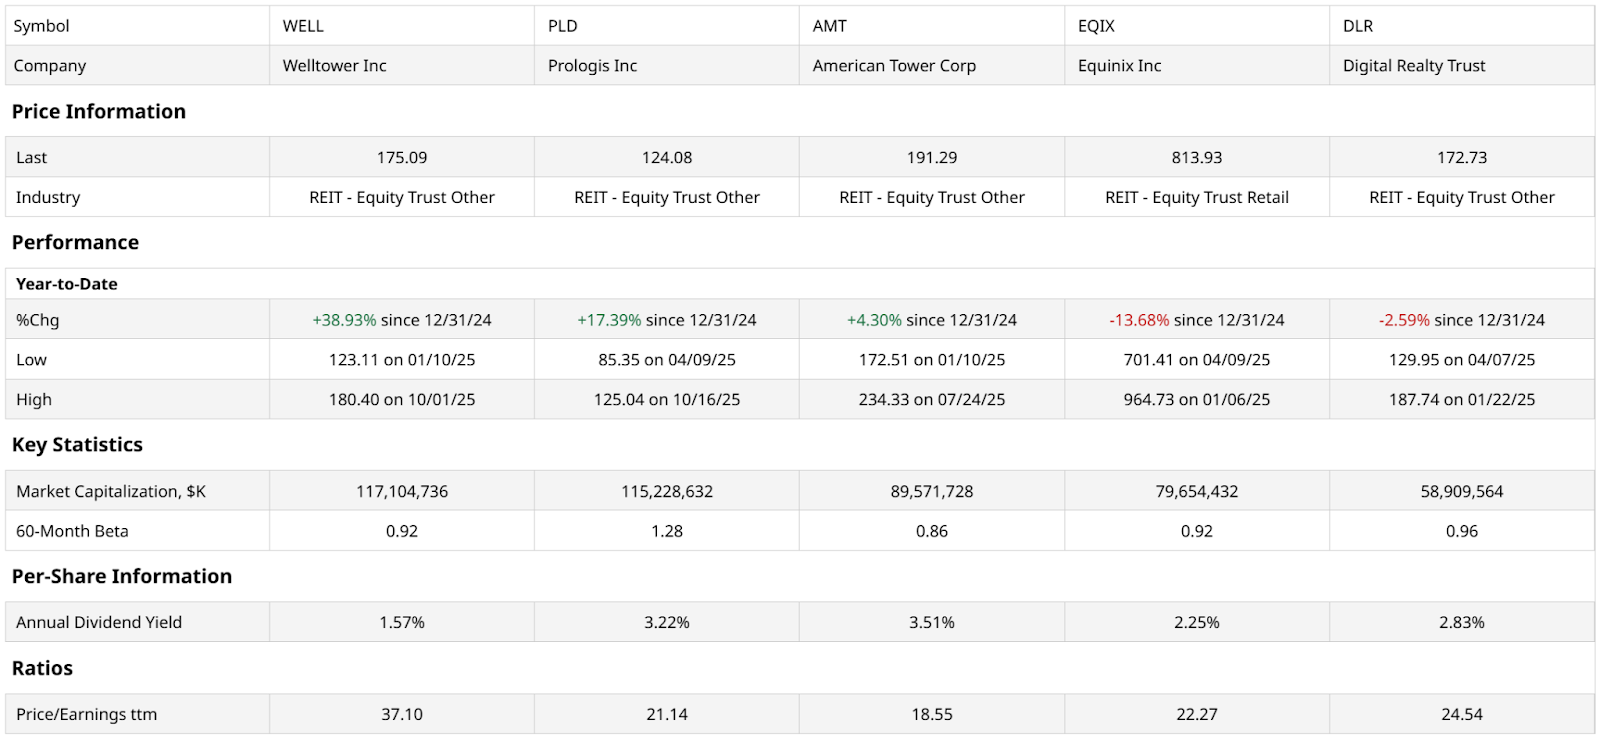The image size is (1600, 749).
Task: Click the Ratios section heading
Action: click(x=42, y=669)
